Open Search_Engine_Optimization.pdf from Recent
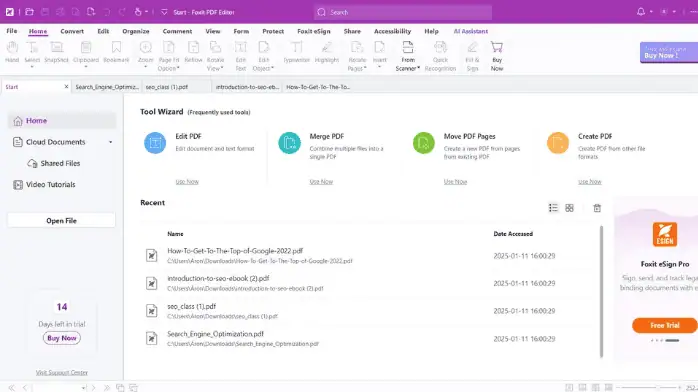This screenshot has width=698, height=392. pyautogui.click(x=215, y=334)
